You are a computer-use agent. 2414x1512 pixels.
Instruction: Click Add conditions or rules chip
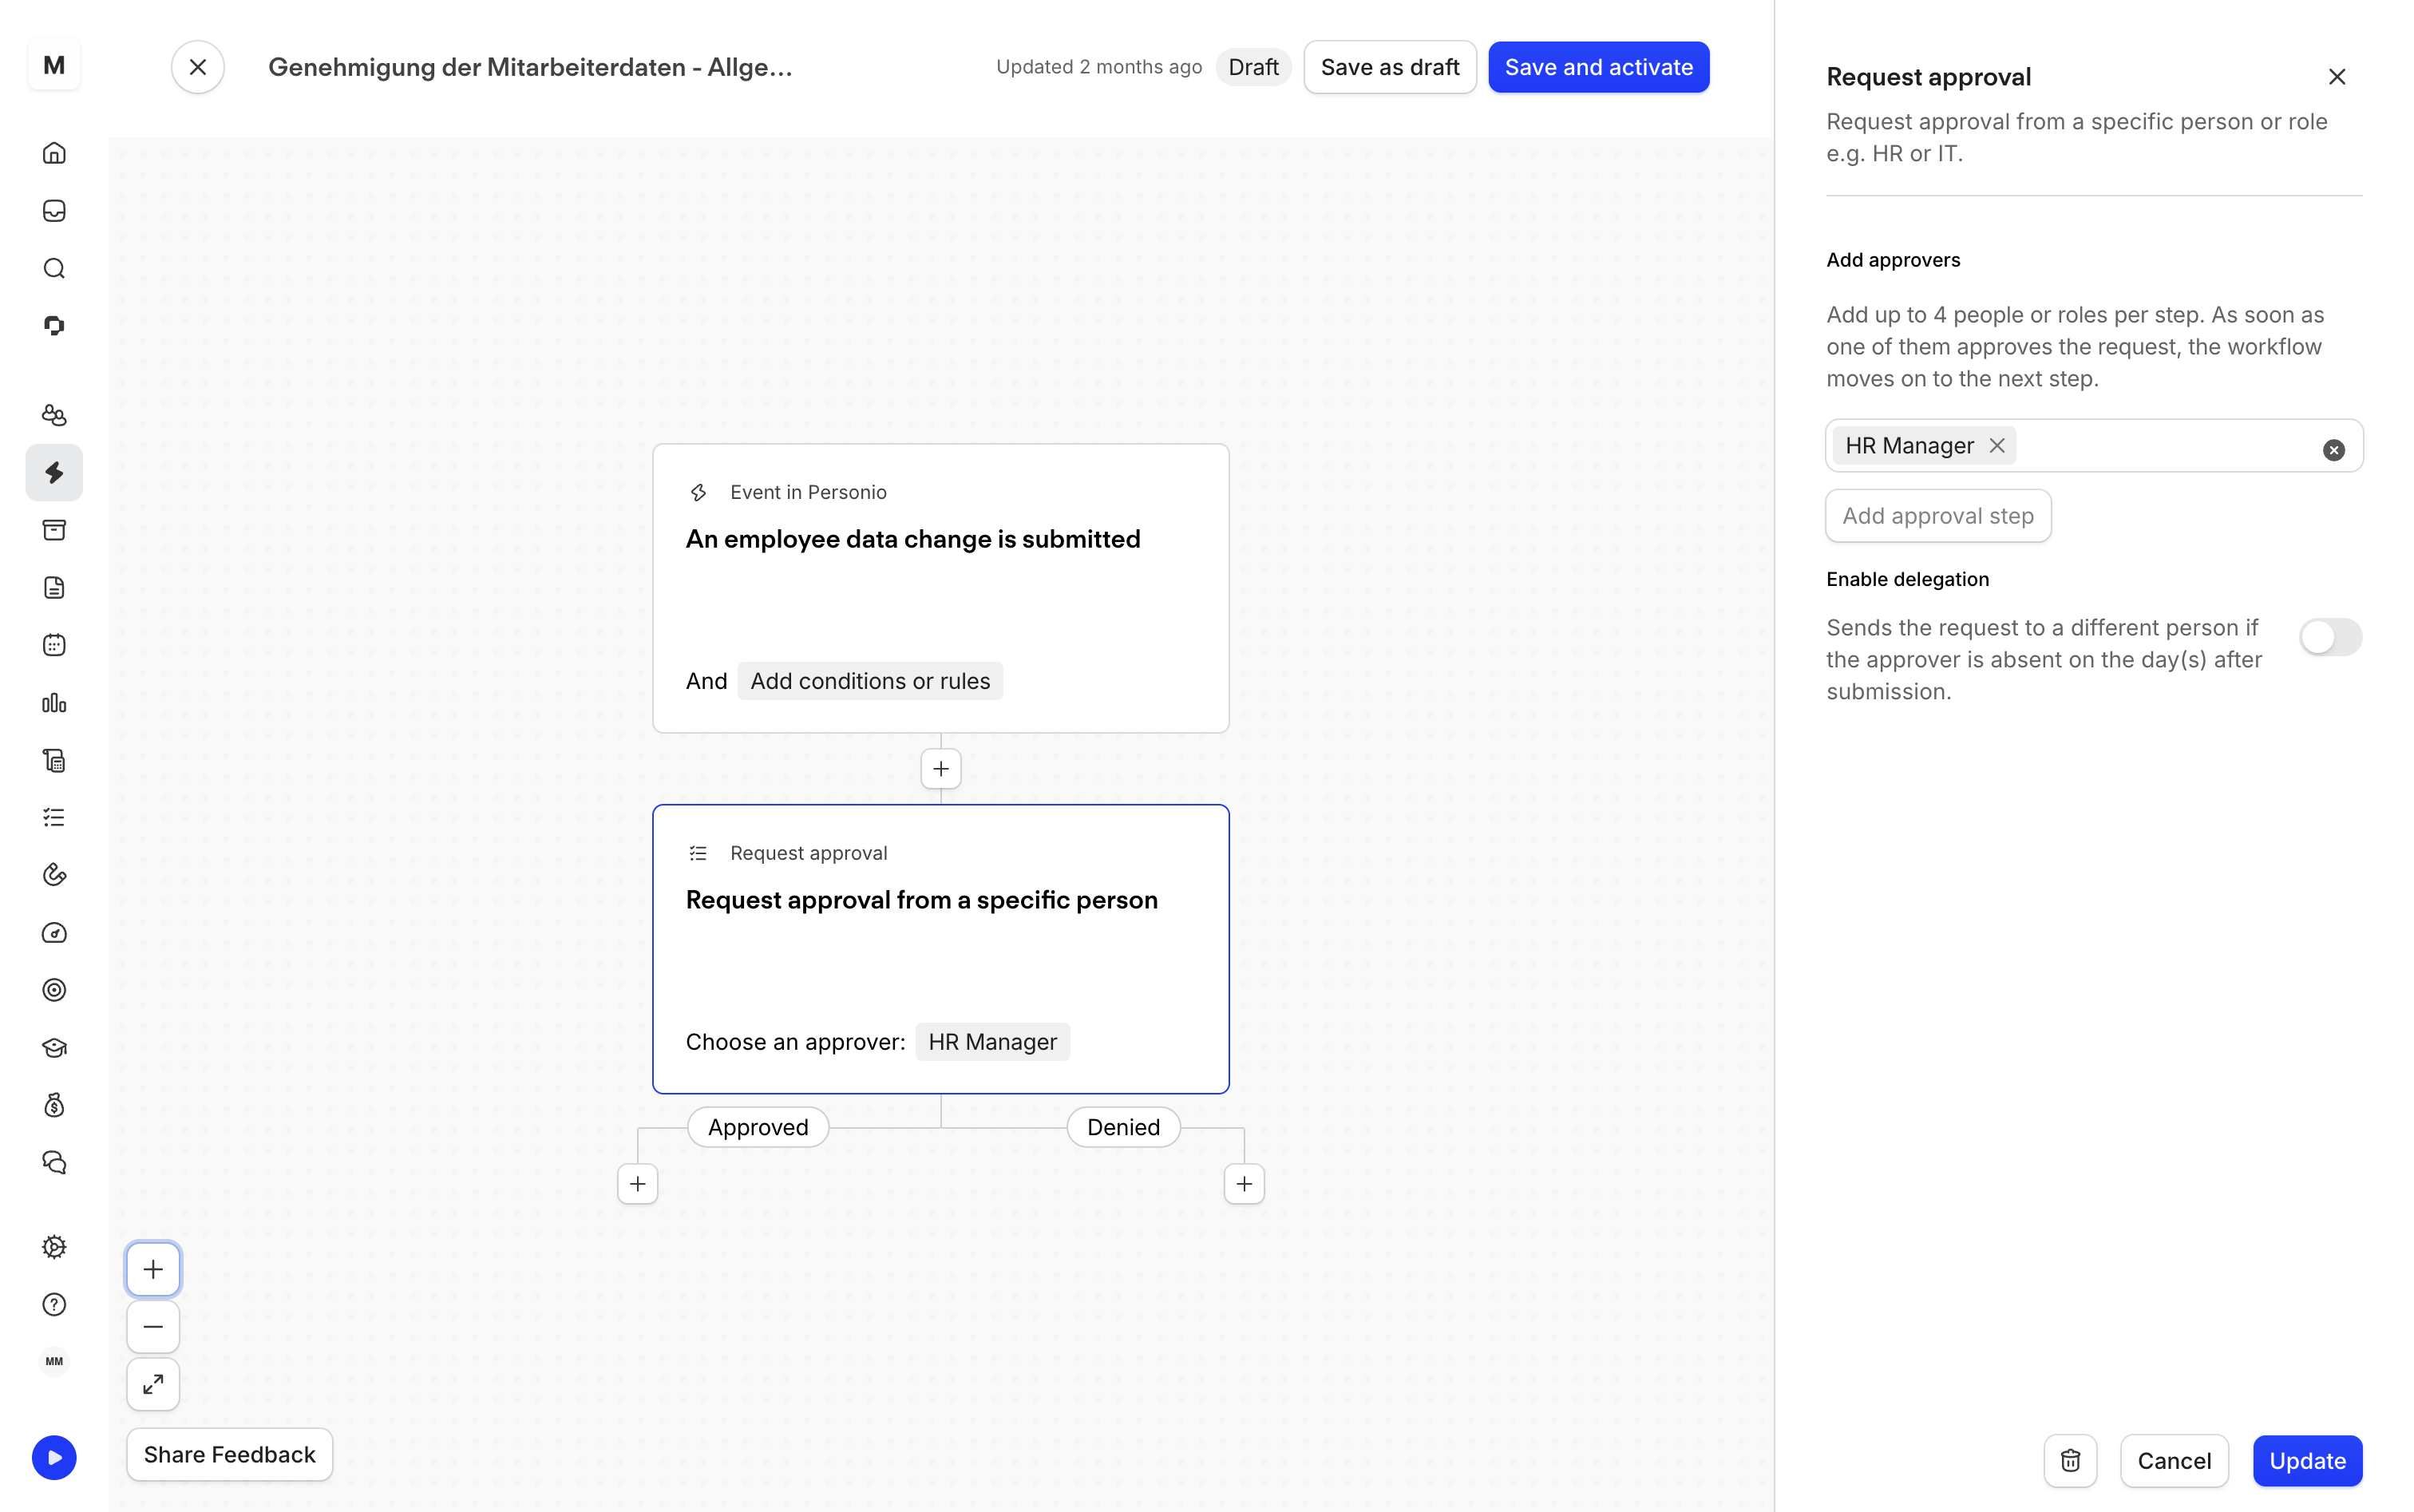point(870,681)
